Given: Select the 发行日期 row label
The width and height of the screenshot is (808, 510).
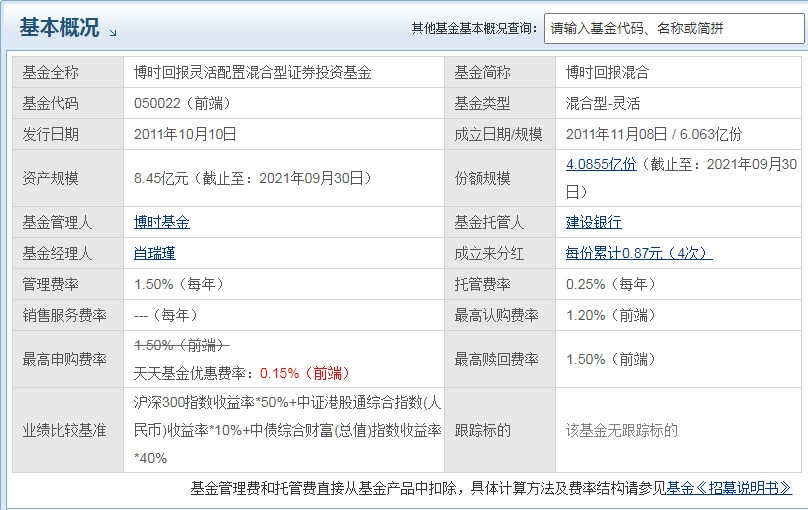Looking at the screenshot, I should coord(50,134).
